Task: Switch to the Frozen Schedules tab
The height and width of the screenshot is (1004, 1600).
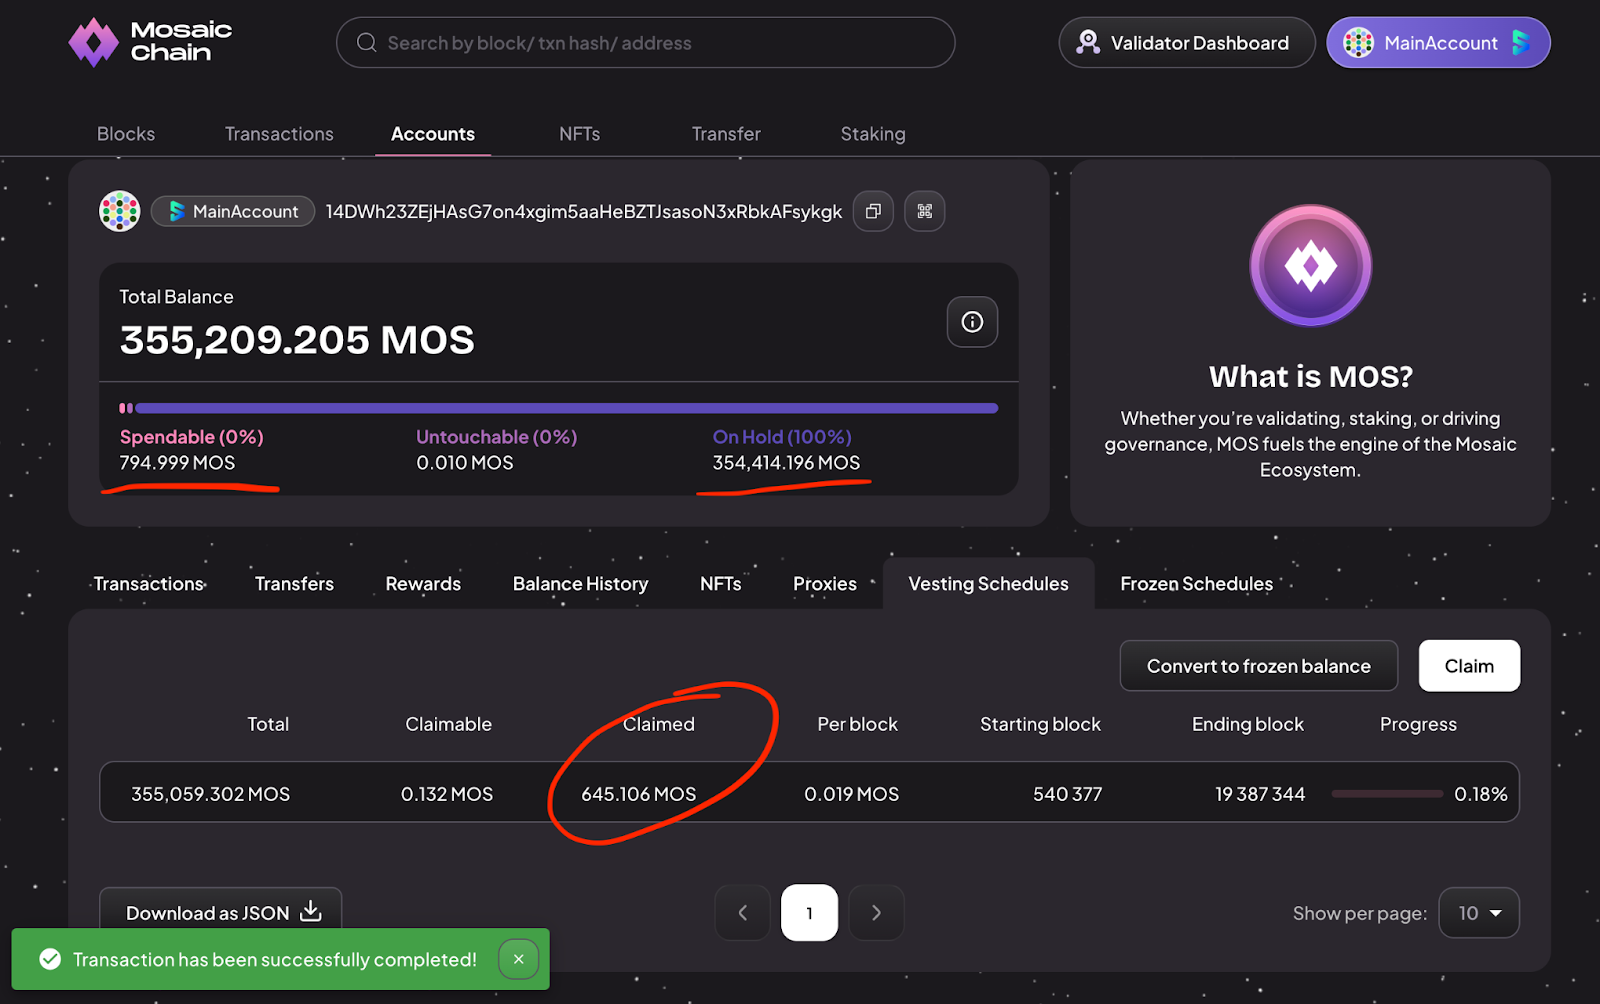Action: [x=1196, y=584]
